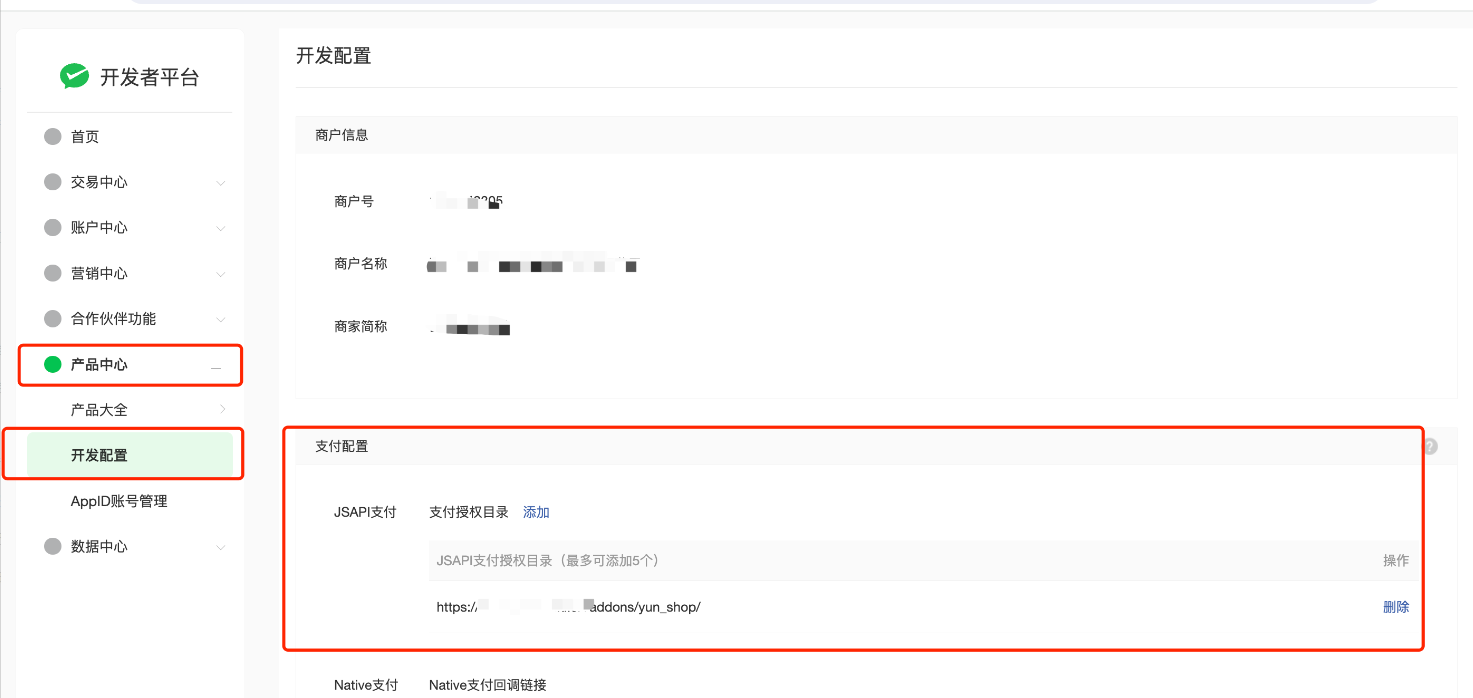Click the circle icon beside 合作伙伴功能
The width and height of the screenshot is (1473, 698).
click(x=53, y=319)
